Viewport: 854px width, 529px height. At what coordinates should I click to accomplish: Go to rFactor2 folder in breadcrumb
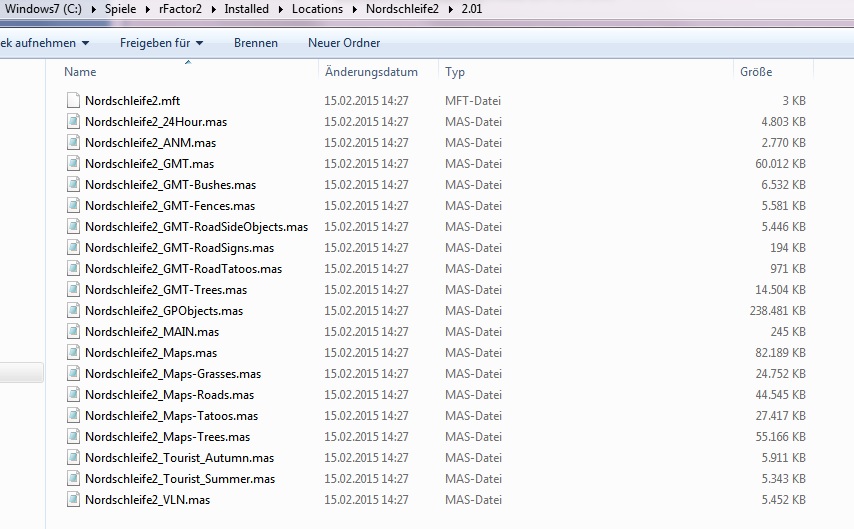tap(180, 9)
